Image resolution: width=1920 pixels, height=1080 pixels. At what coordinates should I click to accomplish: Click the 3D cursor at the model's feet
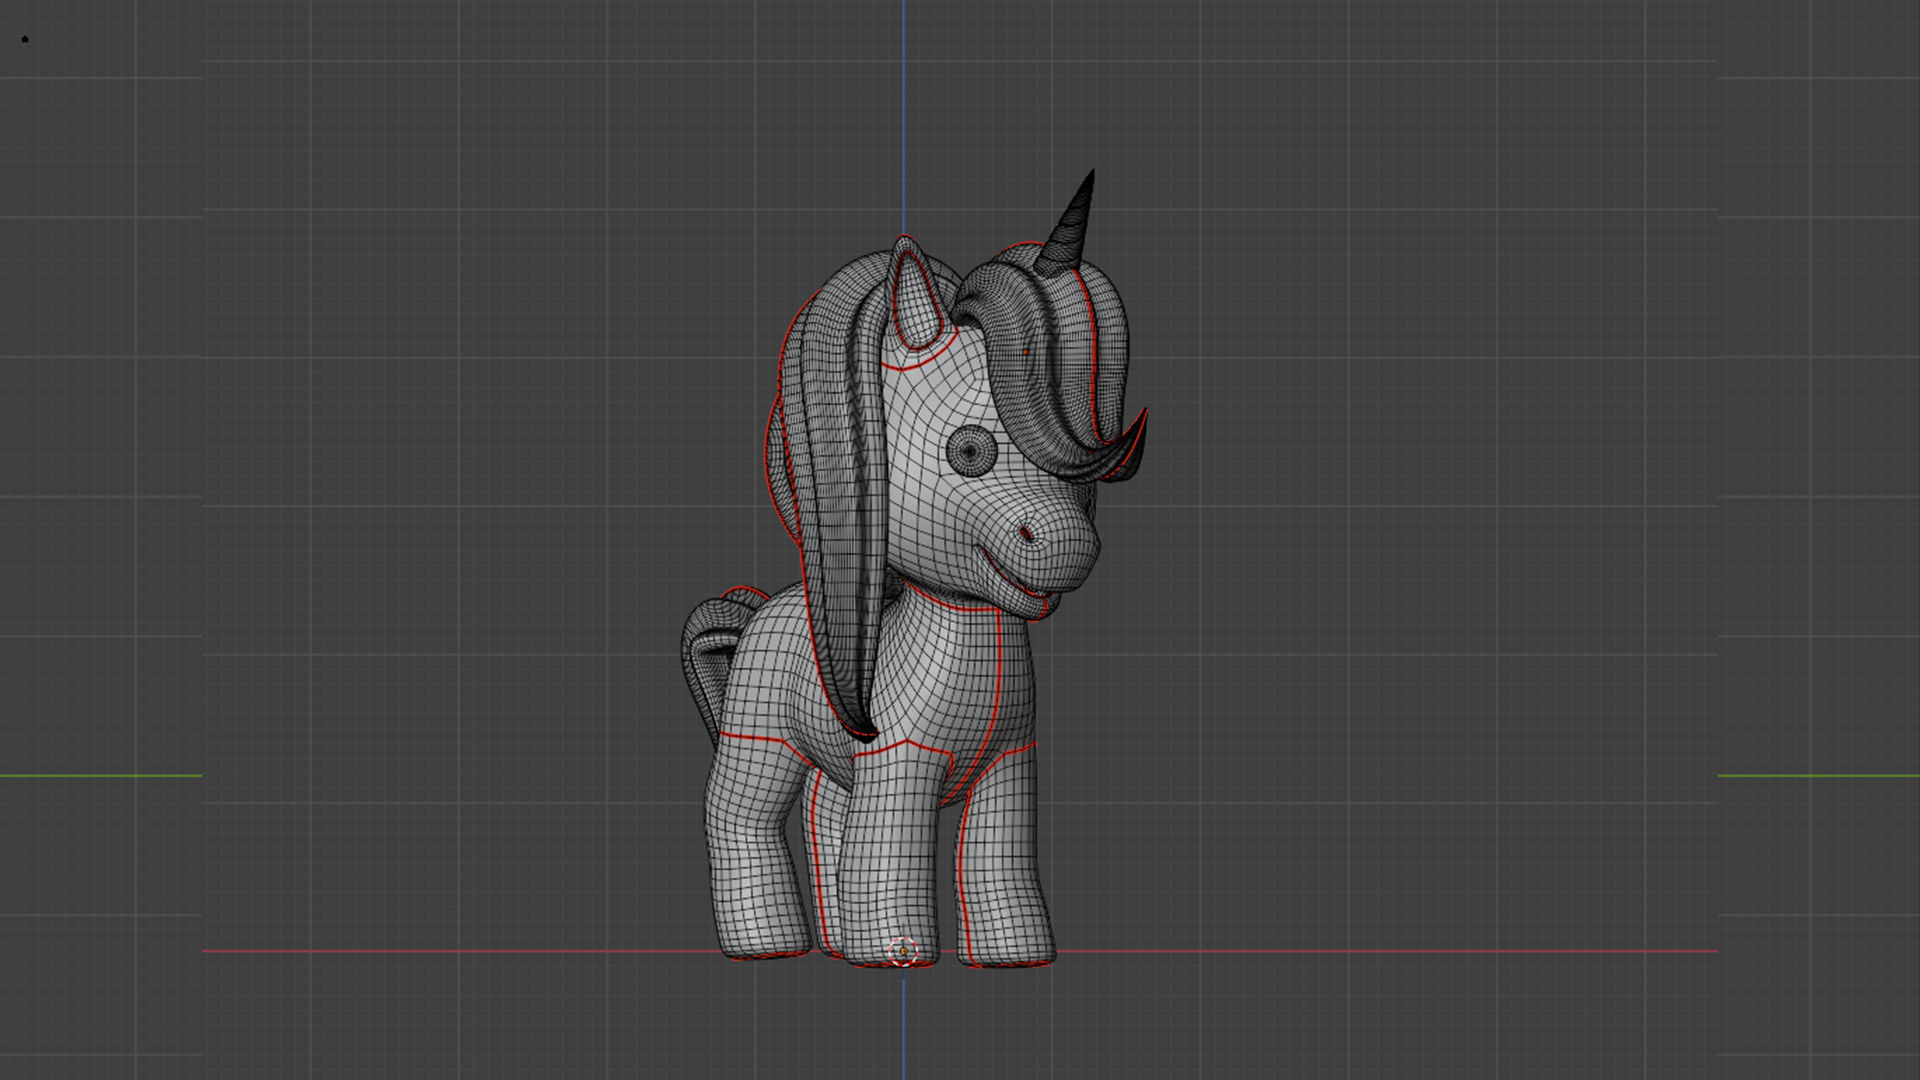click(902, 952)
